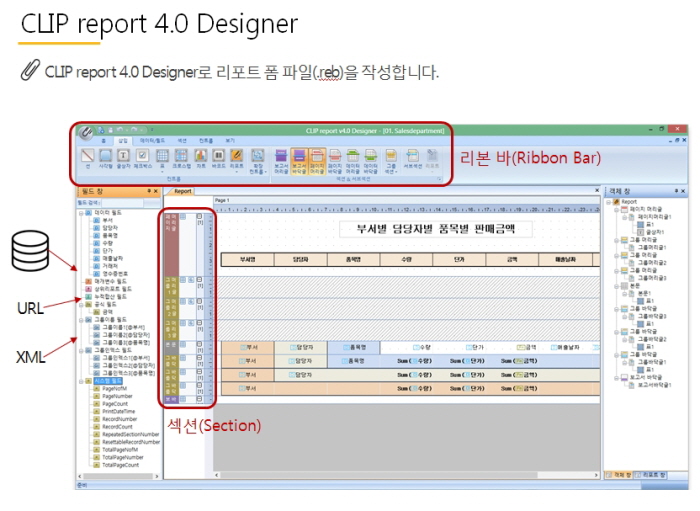Open the Home (홈) ribbon tab
Screen dimensions: 700x511
[104, 141]
